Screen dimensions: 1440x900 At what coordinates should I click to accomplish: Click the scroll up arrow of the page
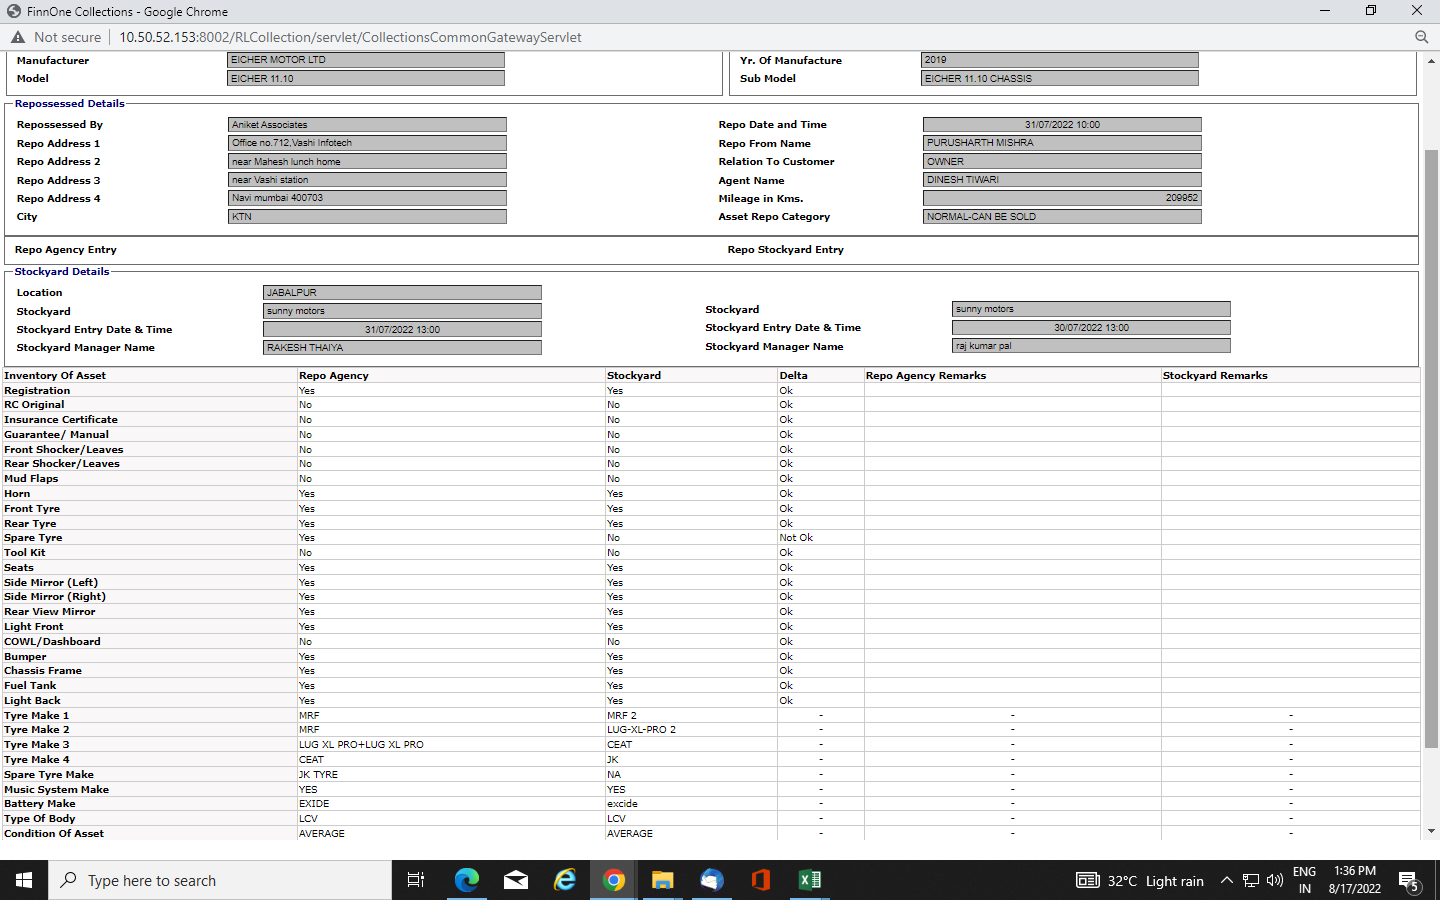pos(1431,61)
